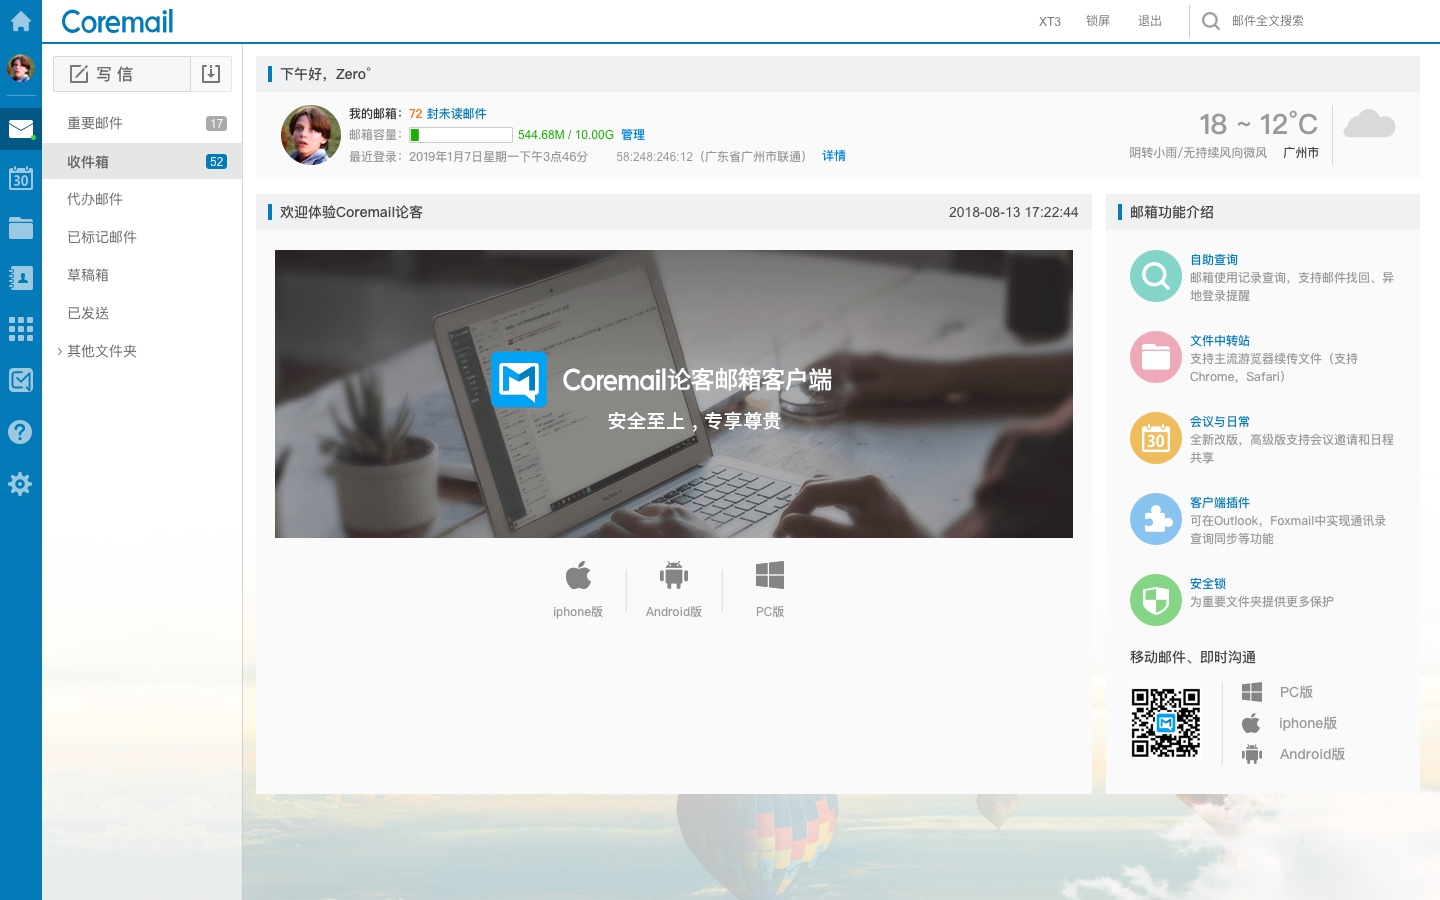Click the Windows PC版 icon under banner
This screenshot has width=1440, height=900.
coord(770,575)
